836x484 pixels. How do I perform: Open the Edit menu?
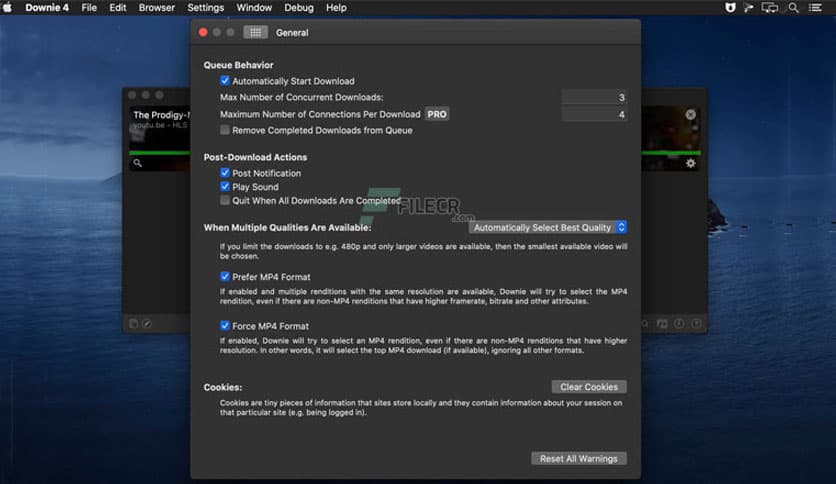pyautogui.click(x=117, y=7)
